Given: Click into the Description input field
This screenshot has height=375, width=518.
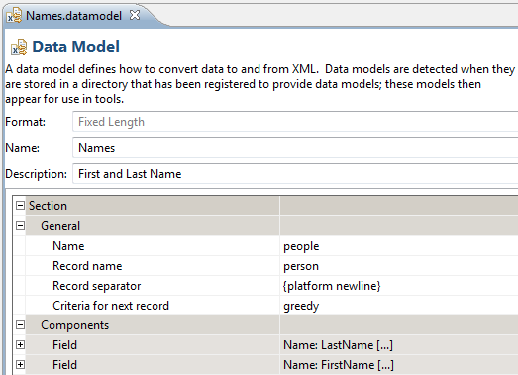Looking at the screenshot, I should coord(295,174).
